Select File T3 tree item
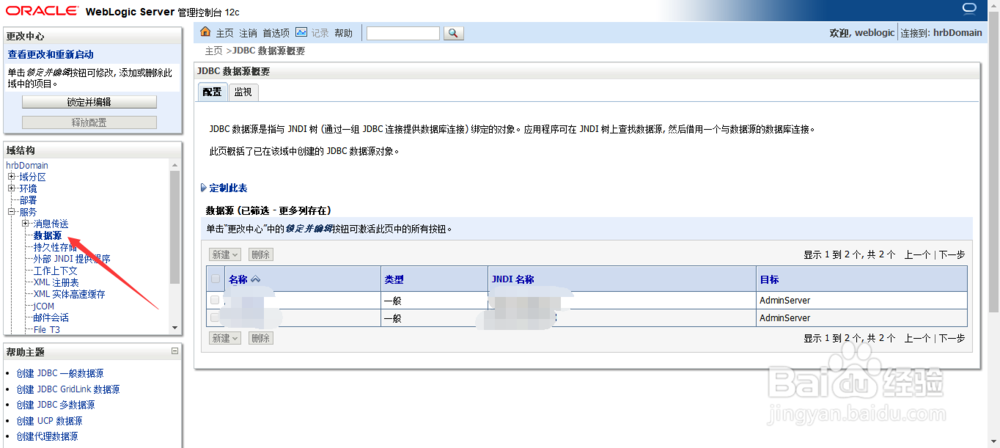The width and height of the screenshot is (1000, 448). click(x=48, y=329)
